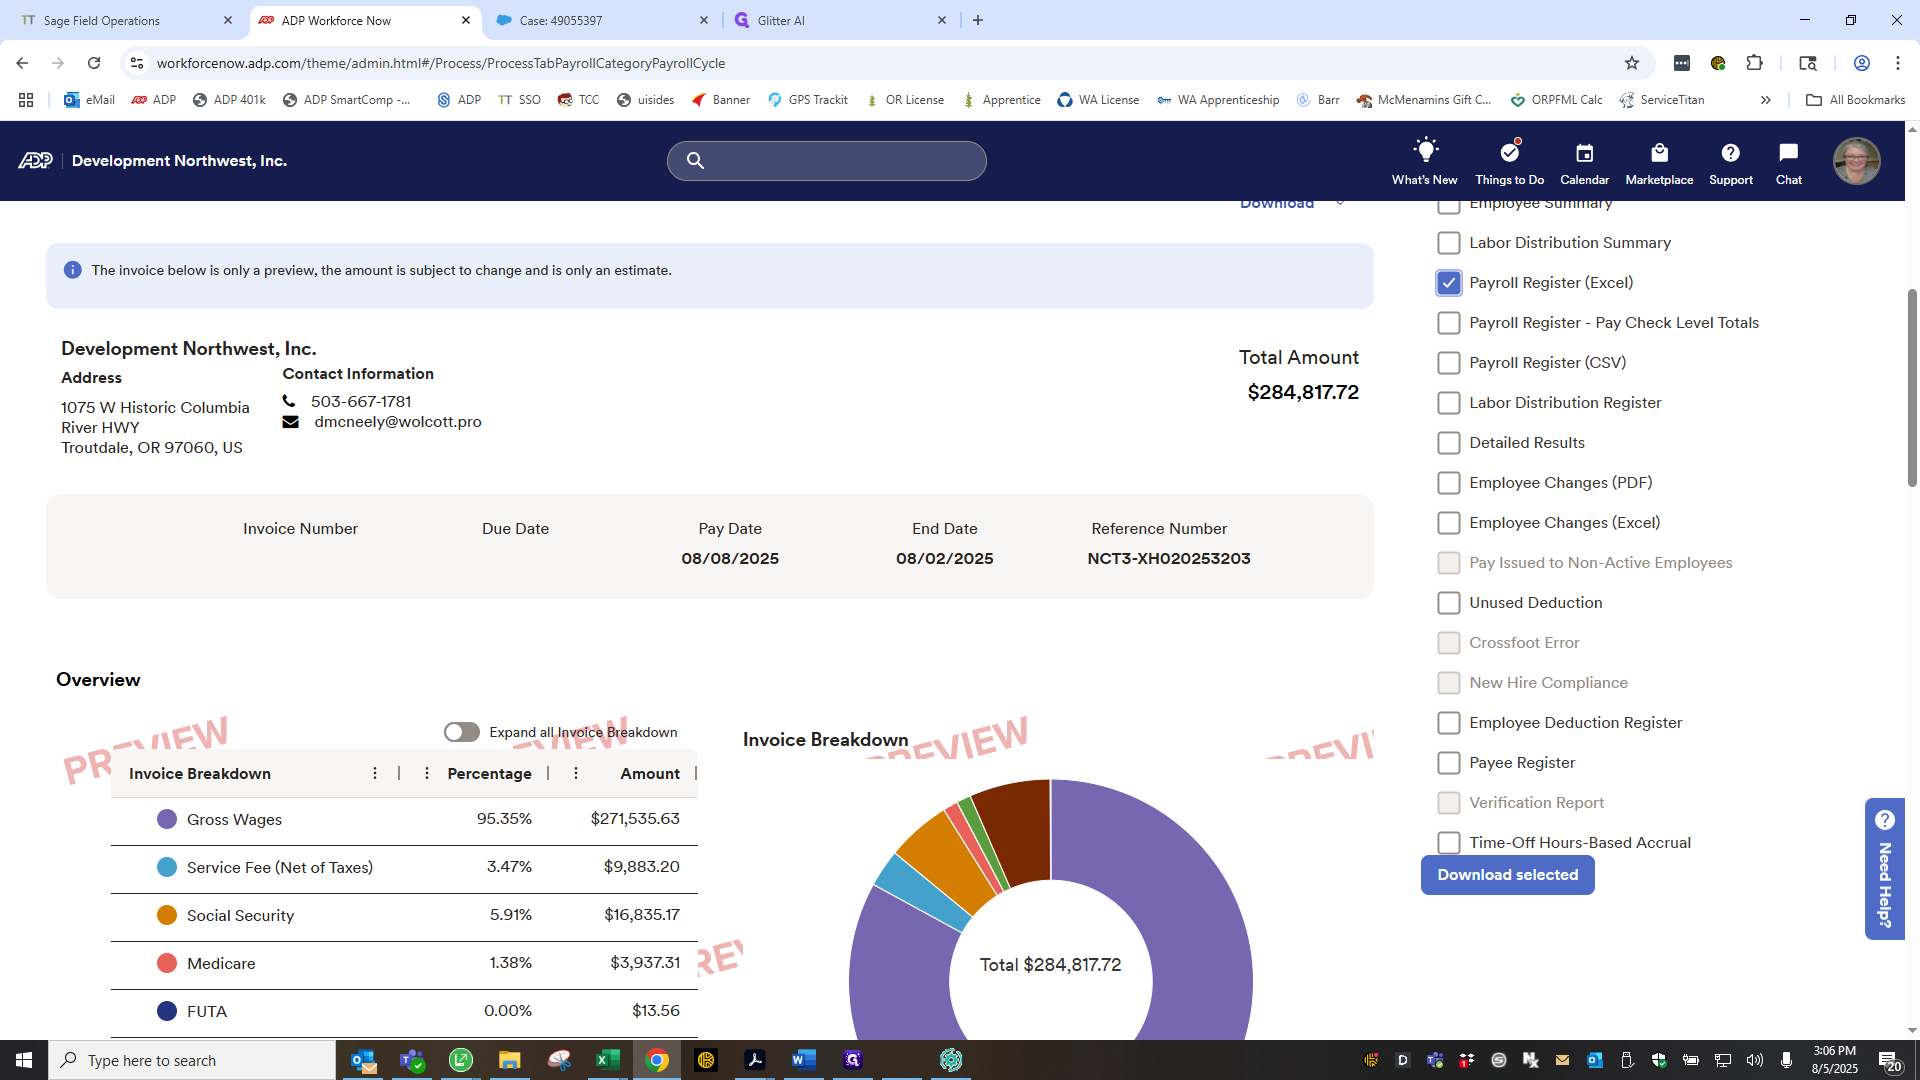The height and width of the screenshot is (1080, 1920).
Task: Switch to Case: 49055397 tab
Action: pos(602,20)
